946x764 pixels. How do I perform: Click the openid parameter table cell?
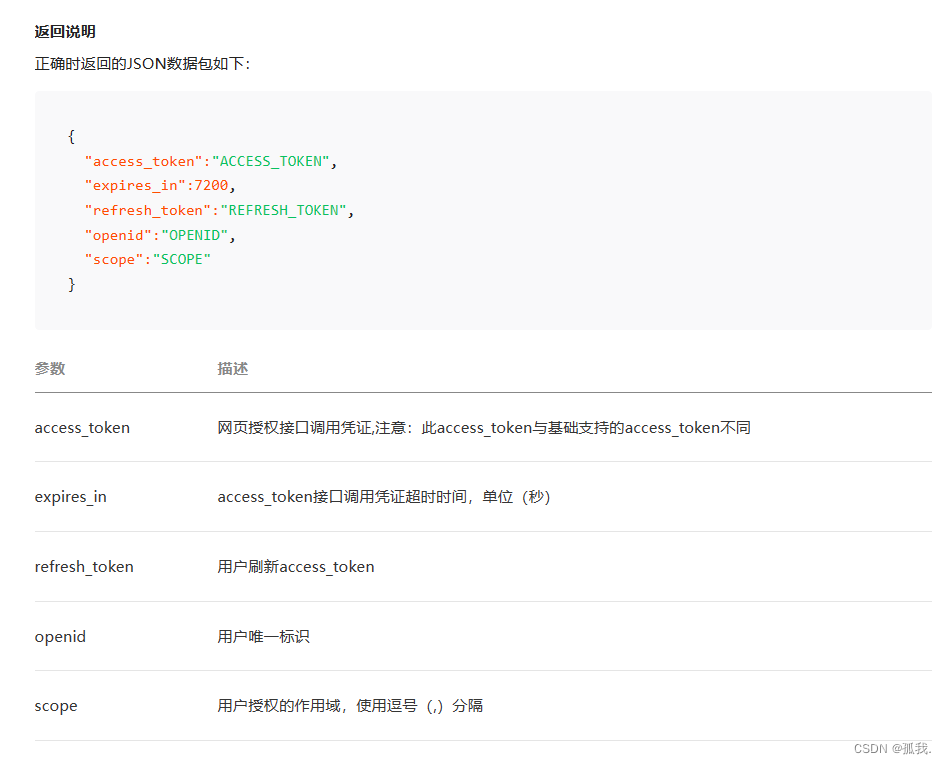(60, 636)
